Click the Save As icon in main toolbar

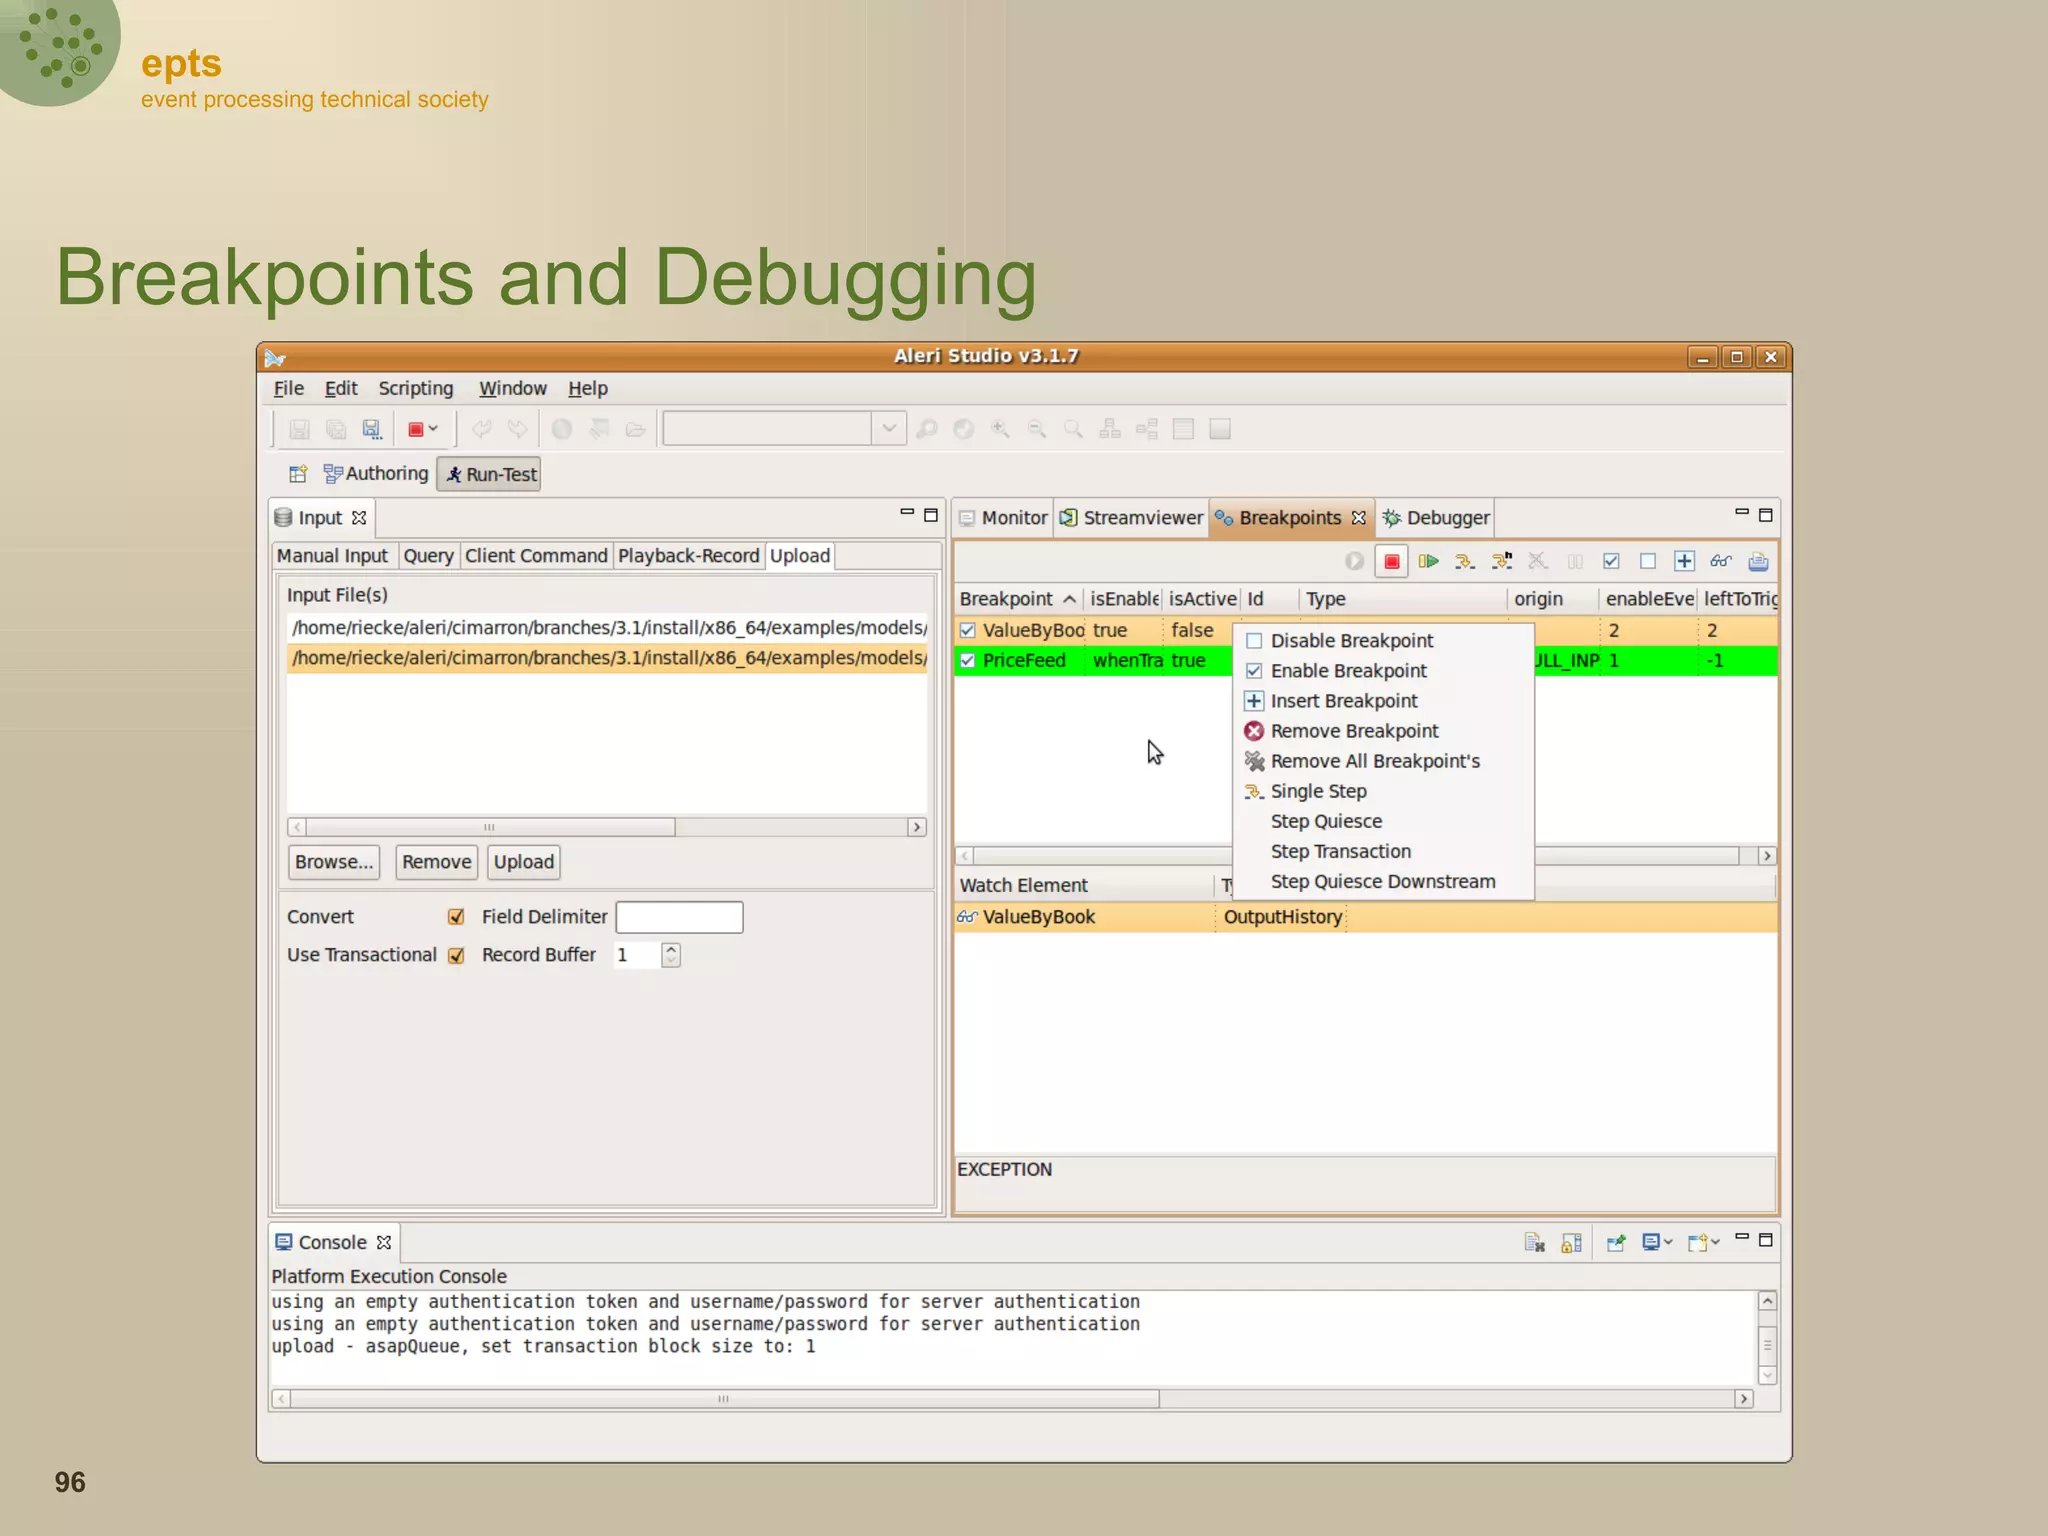[372, 429]
